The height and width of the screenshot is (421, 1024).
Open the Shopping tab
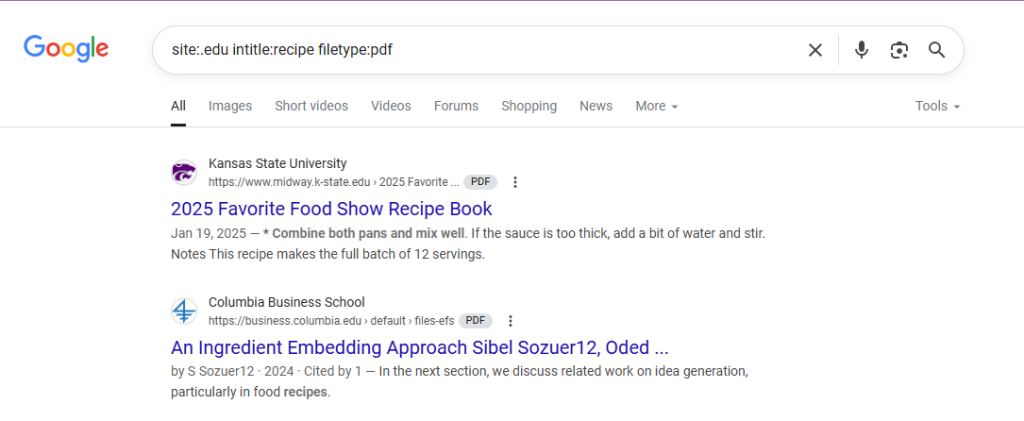click(529, 106)
